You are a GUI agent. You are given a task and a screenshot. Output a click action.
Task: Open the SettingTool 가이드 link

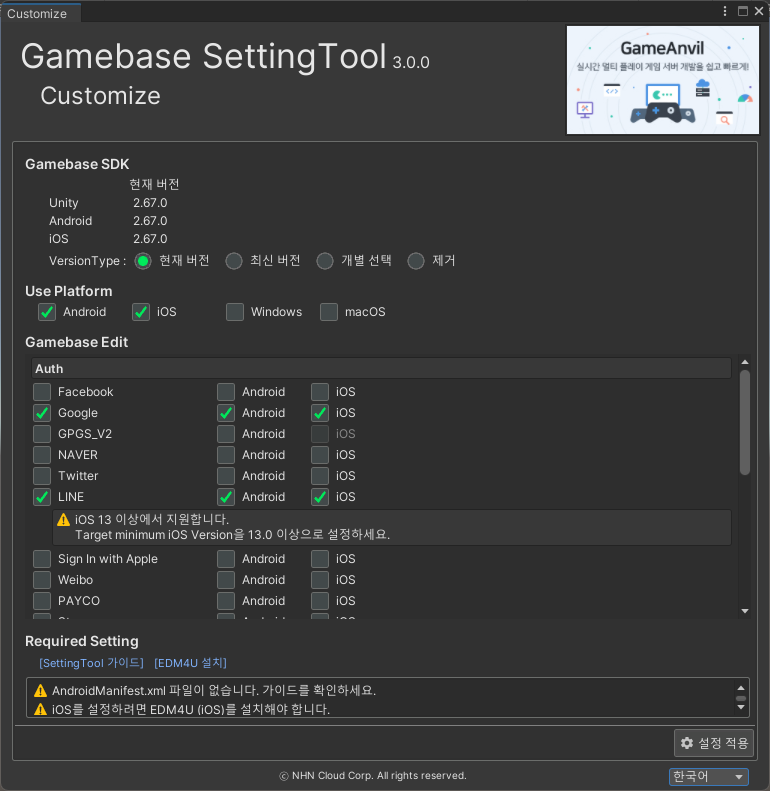point(91,663)
